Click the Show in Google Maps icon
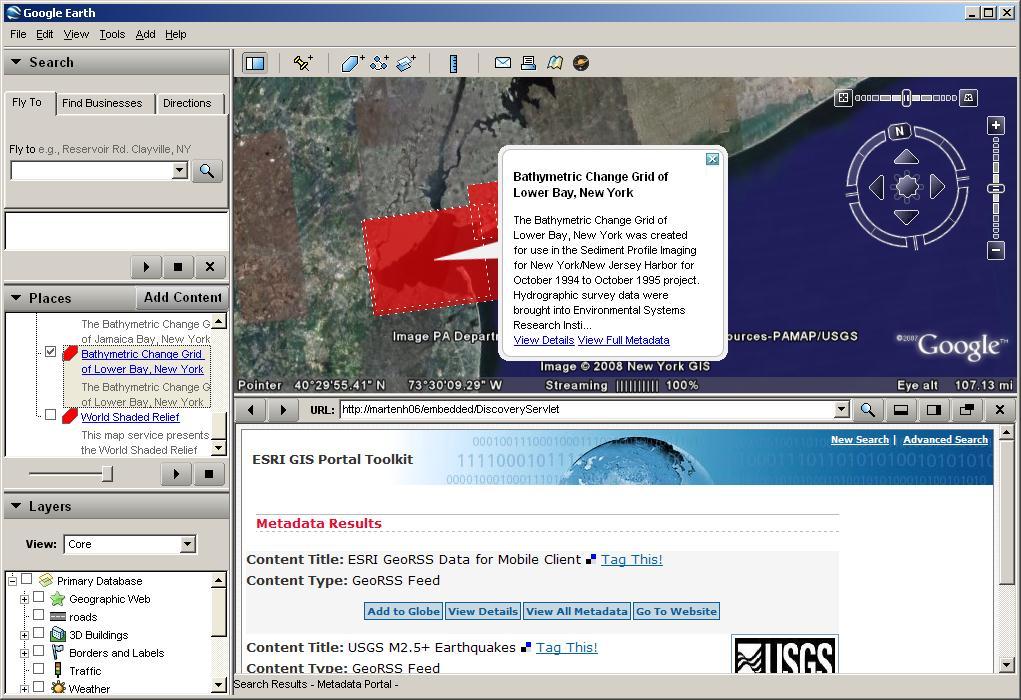 [555, 63]
